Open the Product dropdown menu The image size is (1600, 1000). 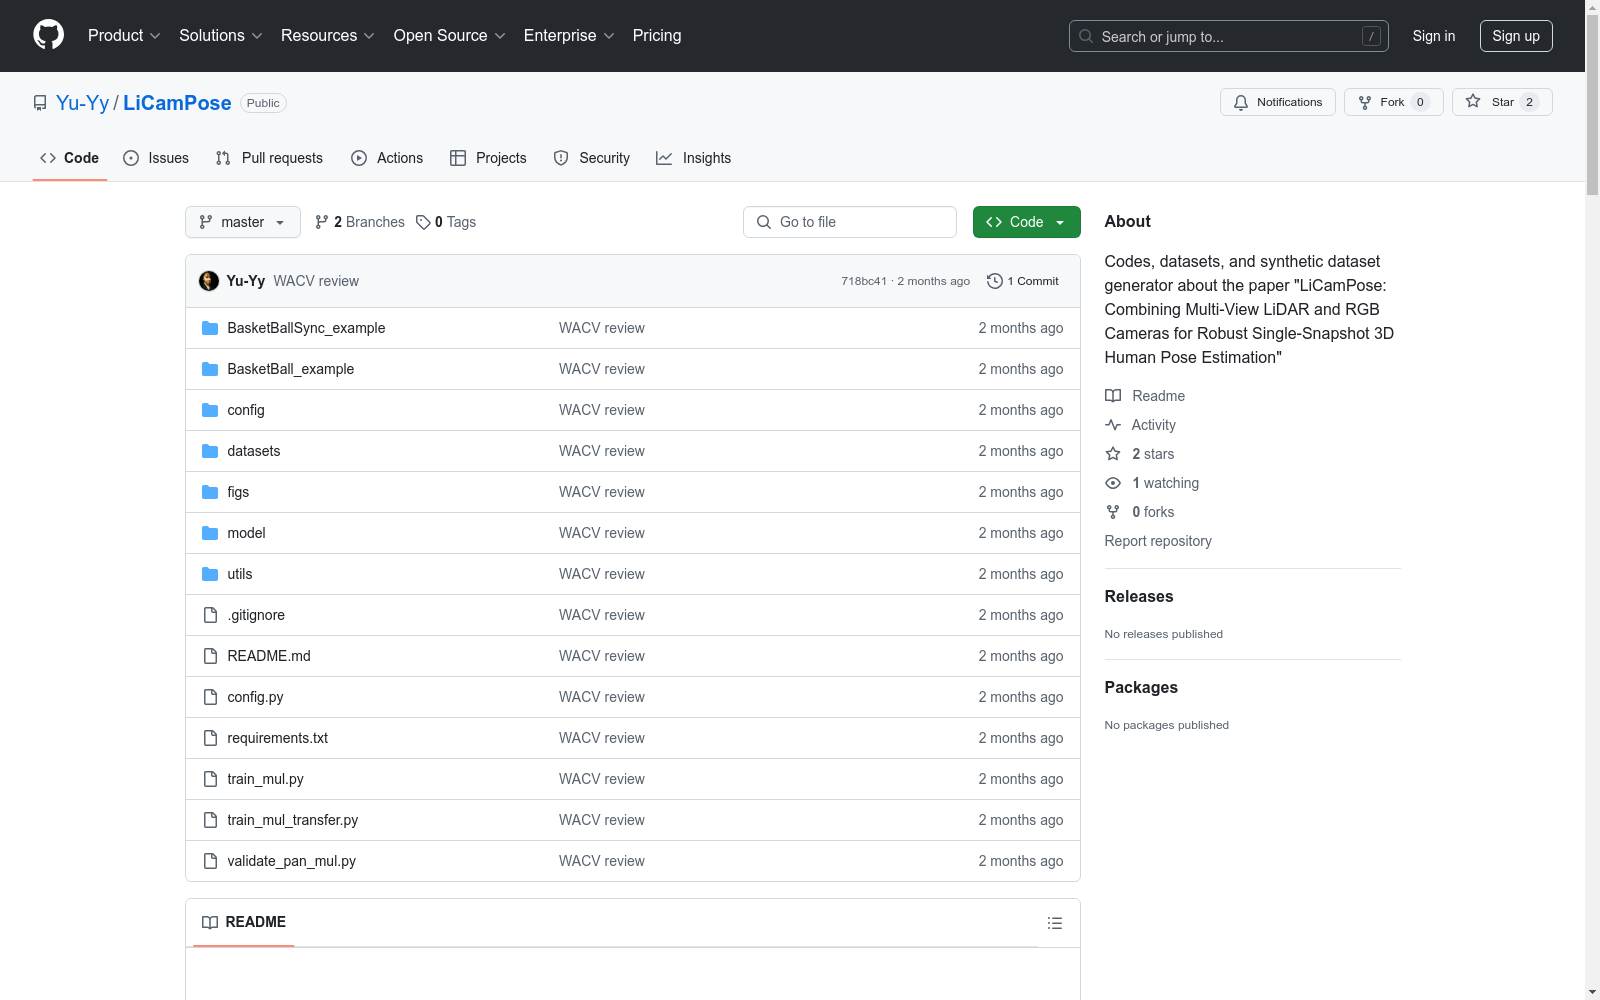pos(124,36)
